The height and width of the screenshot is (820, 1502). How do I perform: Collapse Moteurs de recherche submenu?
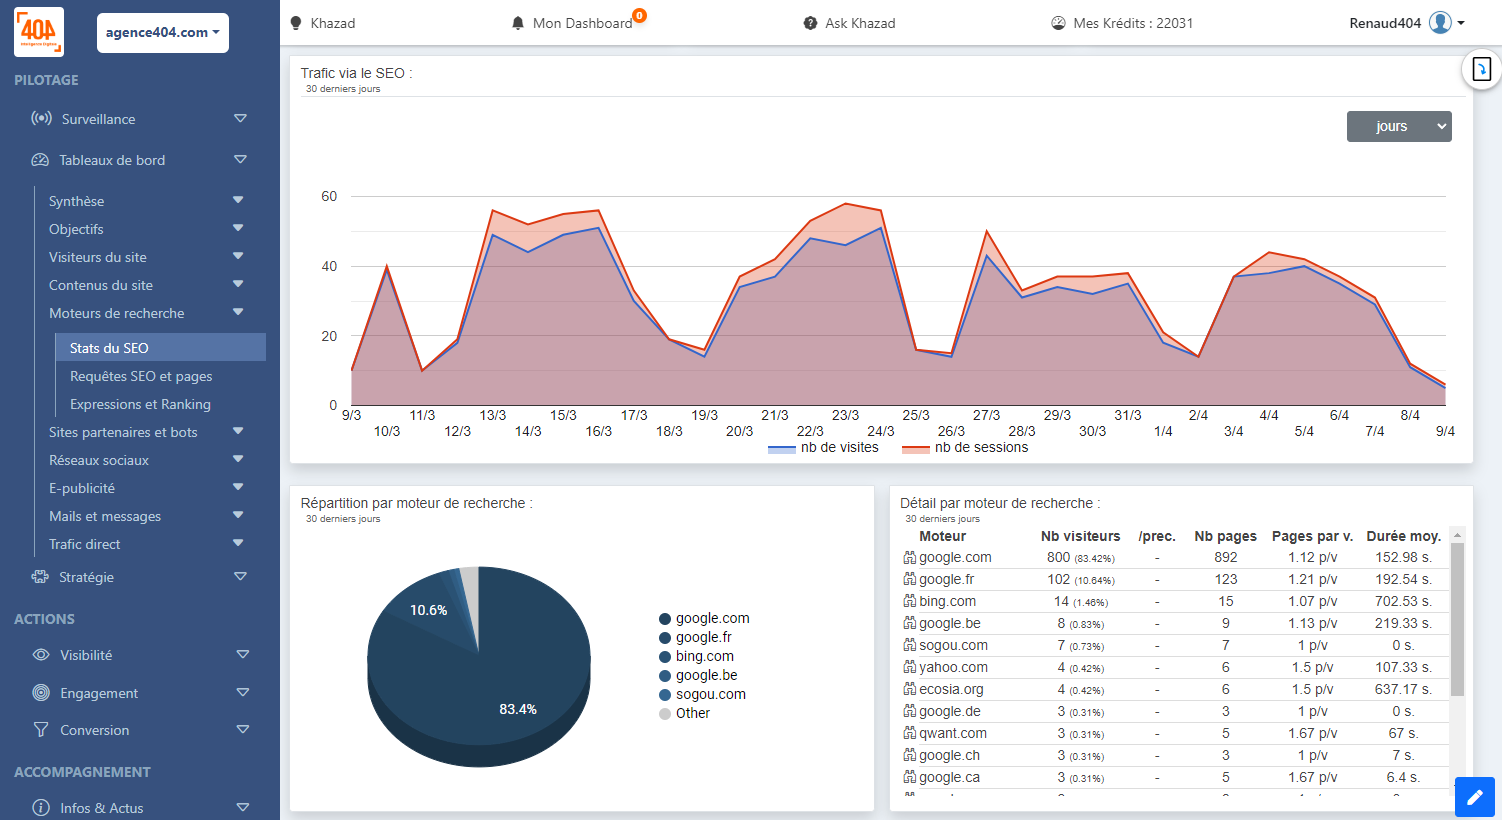click(238, 312)
